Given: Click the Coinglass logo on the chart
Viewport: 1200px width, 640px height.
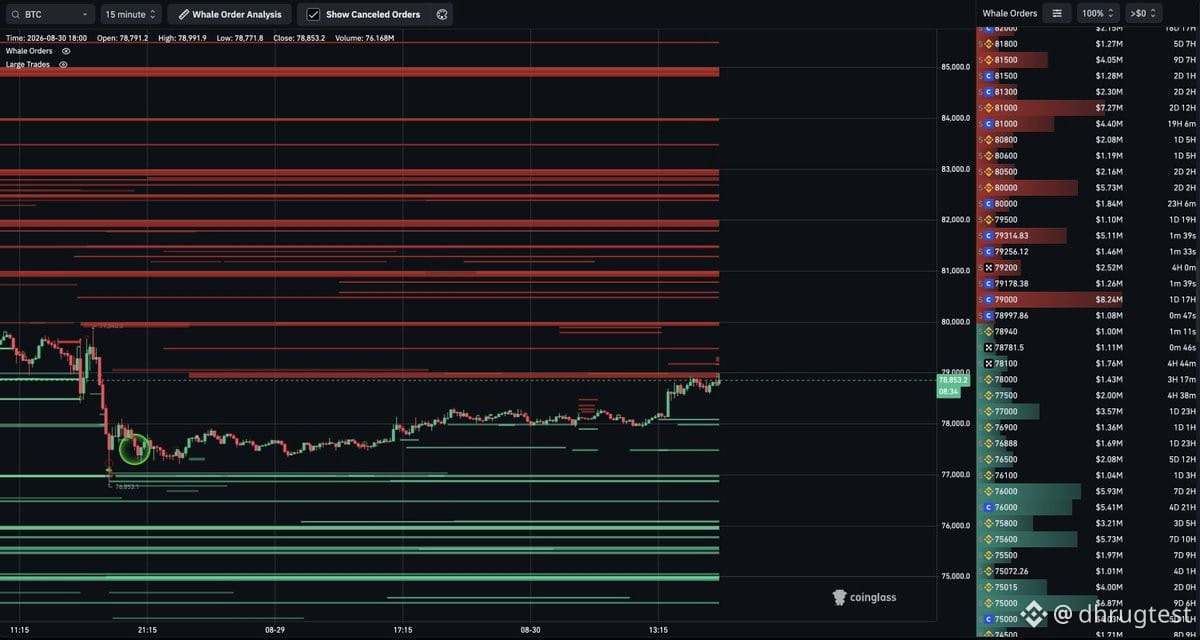Looking at the screenshot, I should (x=864, y=597).
